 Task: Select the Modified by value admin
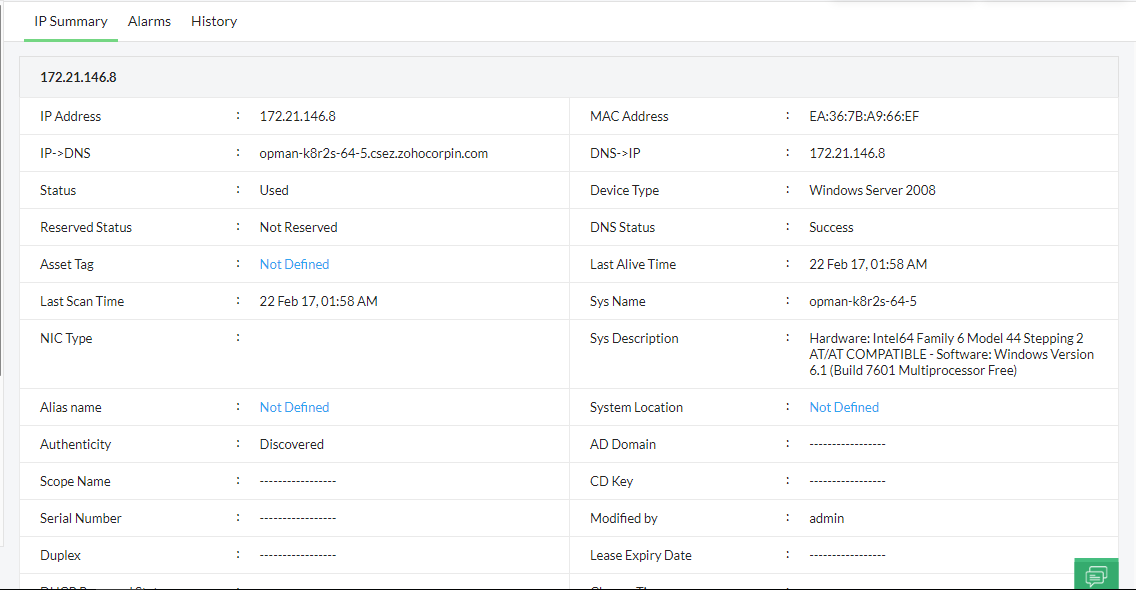pos(827,517)
